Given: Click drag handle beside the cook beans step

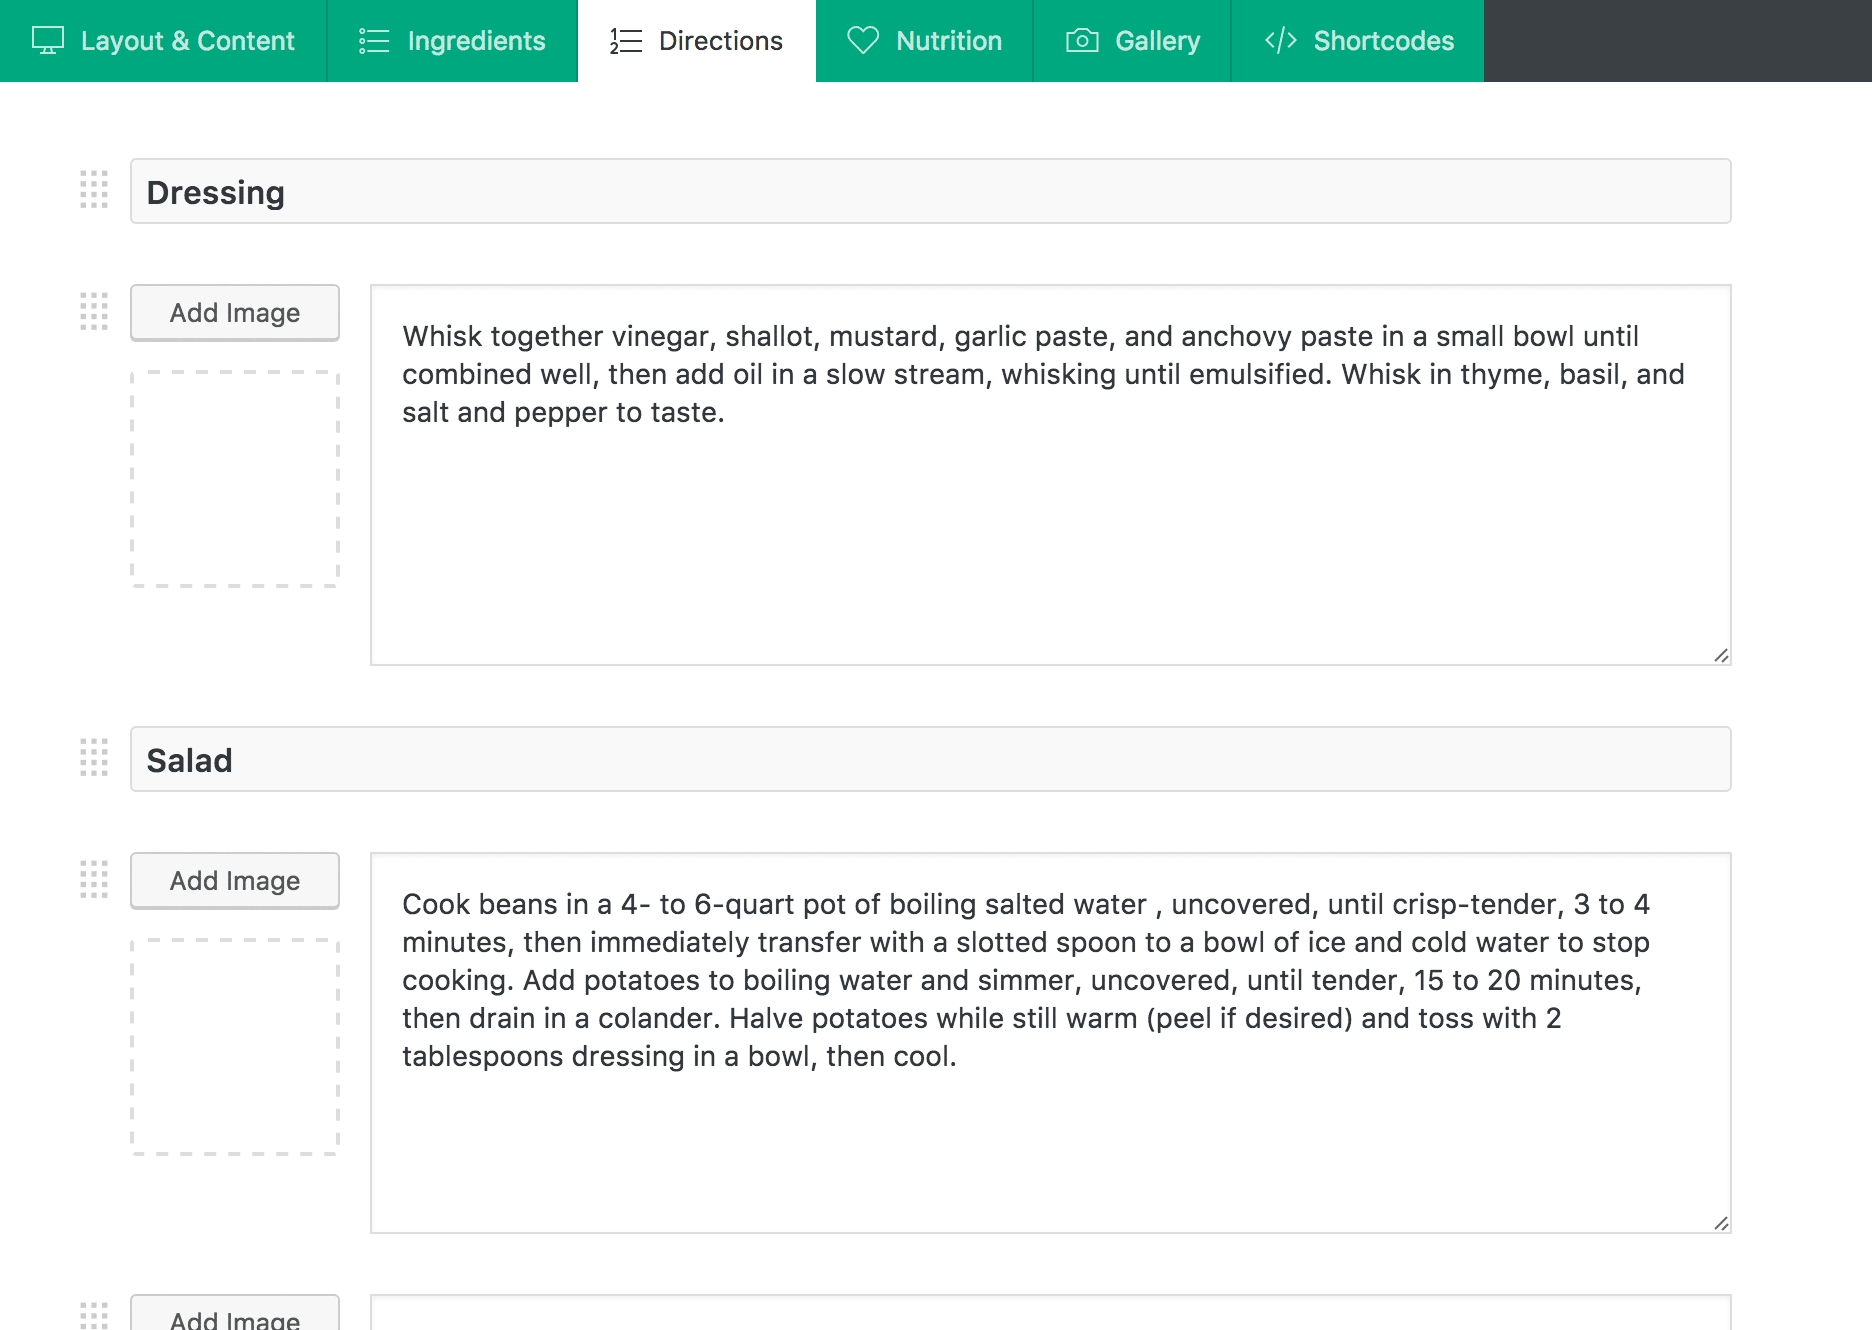Looking at the screenshot, I should [94, 880].
